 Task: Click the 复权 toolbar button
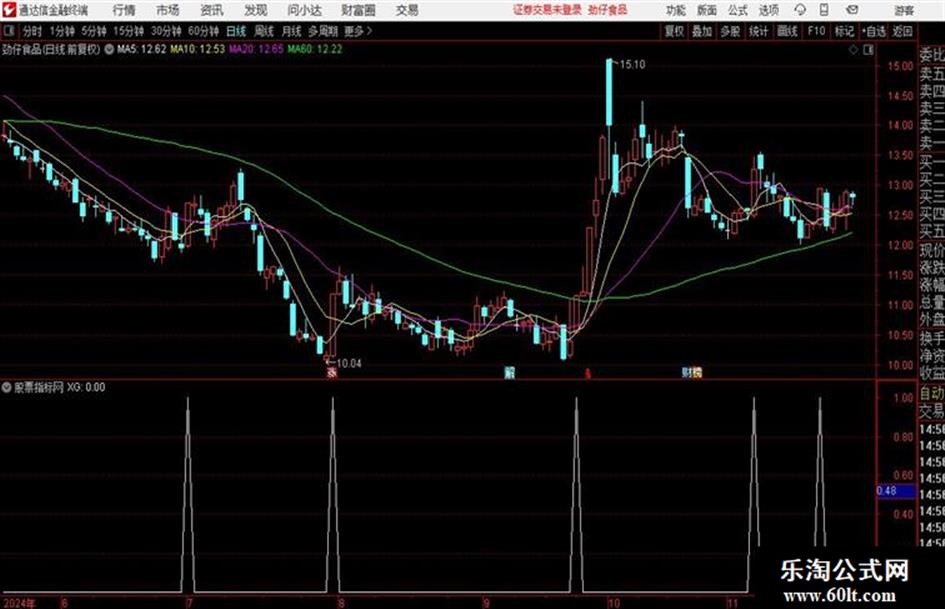click(x=674, y=31)
